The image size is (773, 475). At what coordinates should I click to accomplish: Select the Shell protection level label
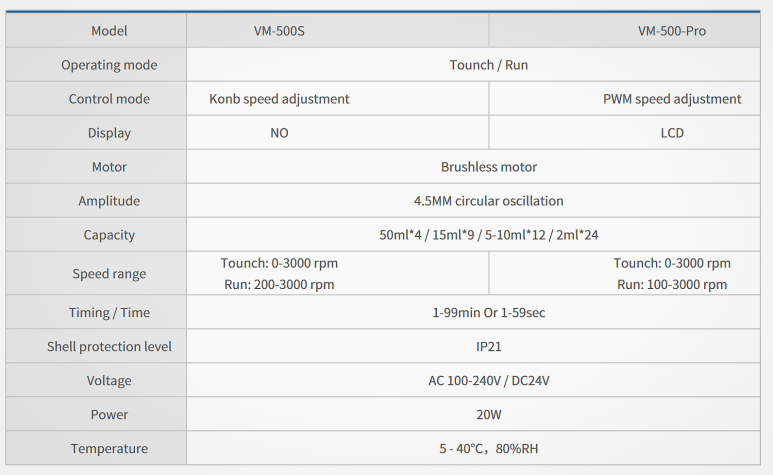[x=109, y=347]
